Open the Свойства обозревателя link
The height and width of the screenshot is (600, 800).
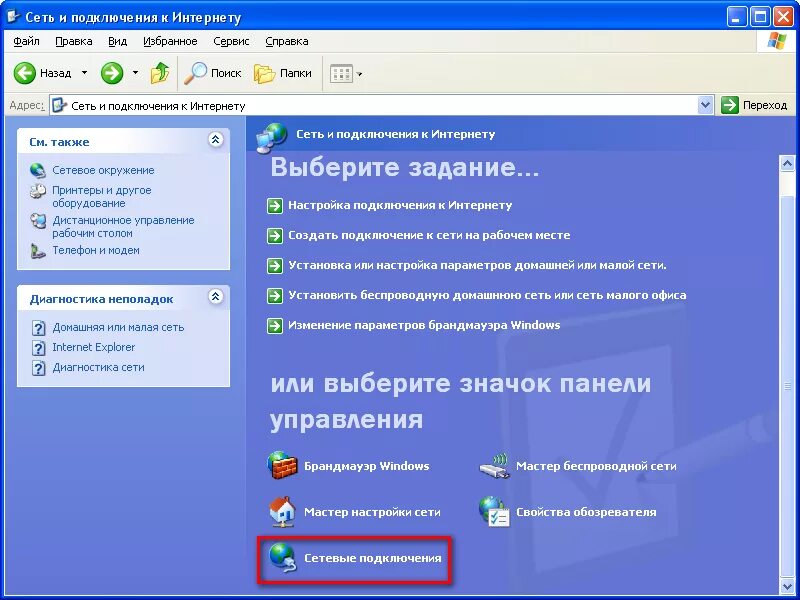[x=586, y=512]
